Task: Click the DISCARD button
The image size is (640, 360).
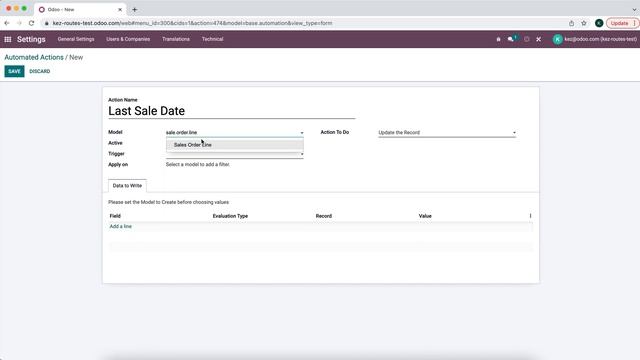Action: click(40, 71)
